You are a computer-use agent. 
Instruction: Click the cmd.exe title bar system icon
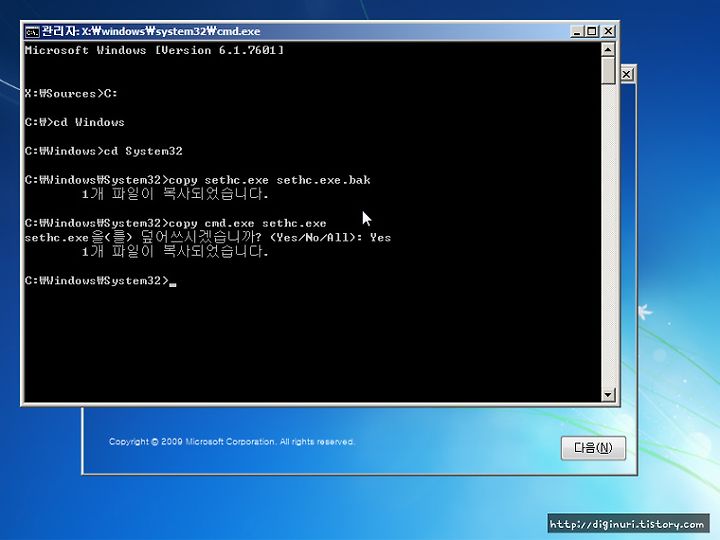(32, 31)
